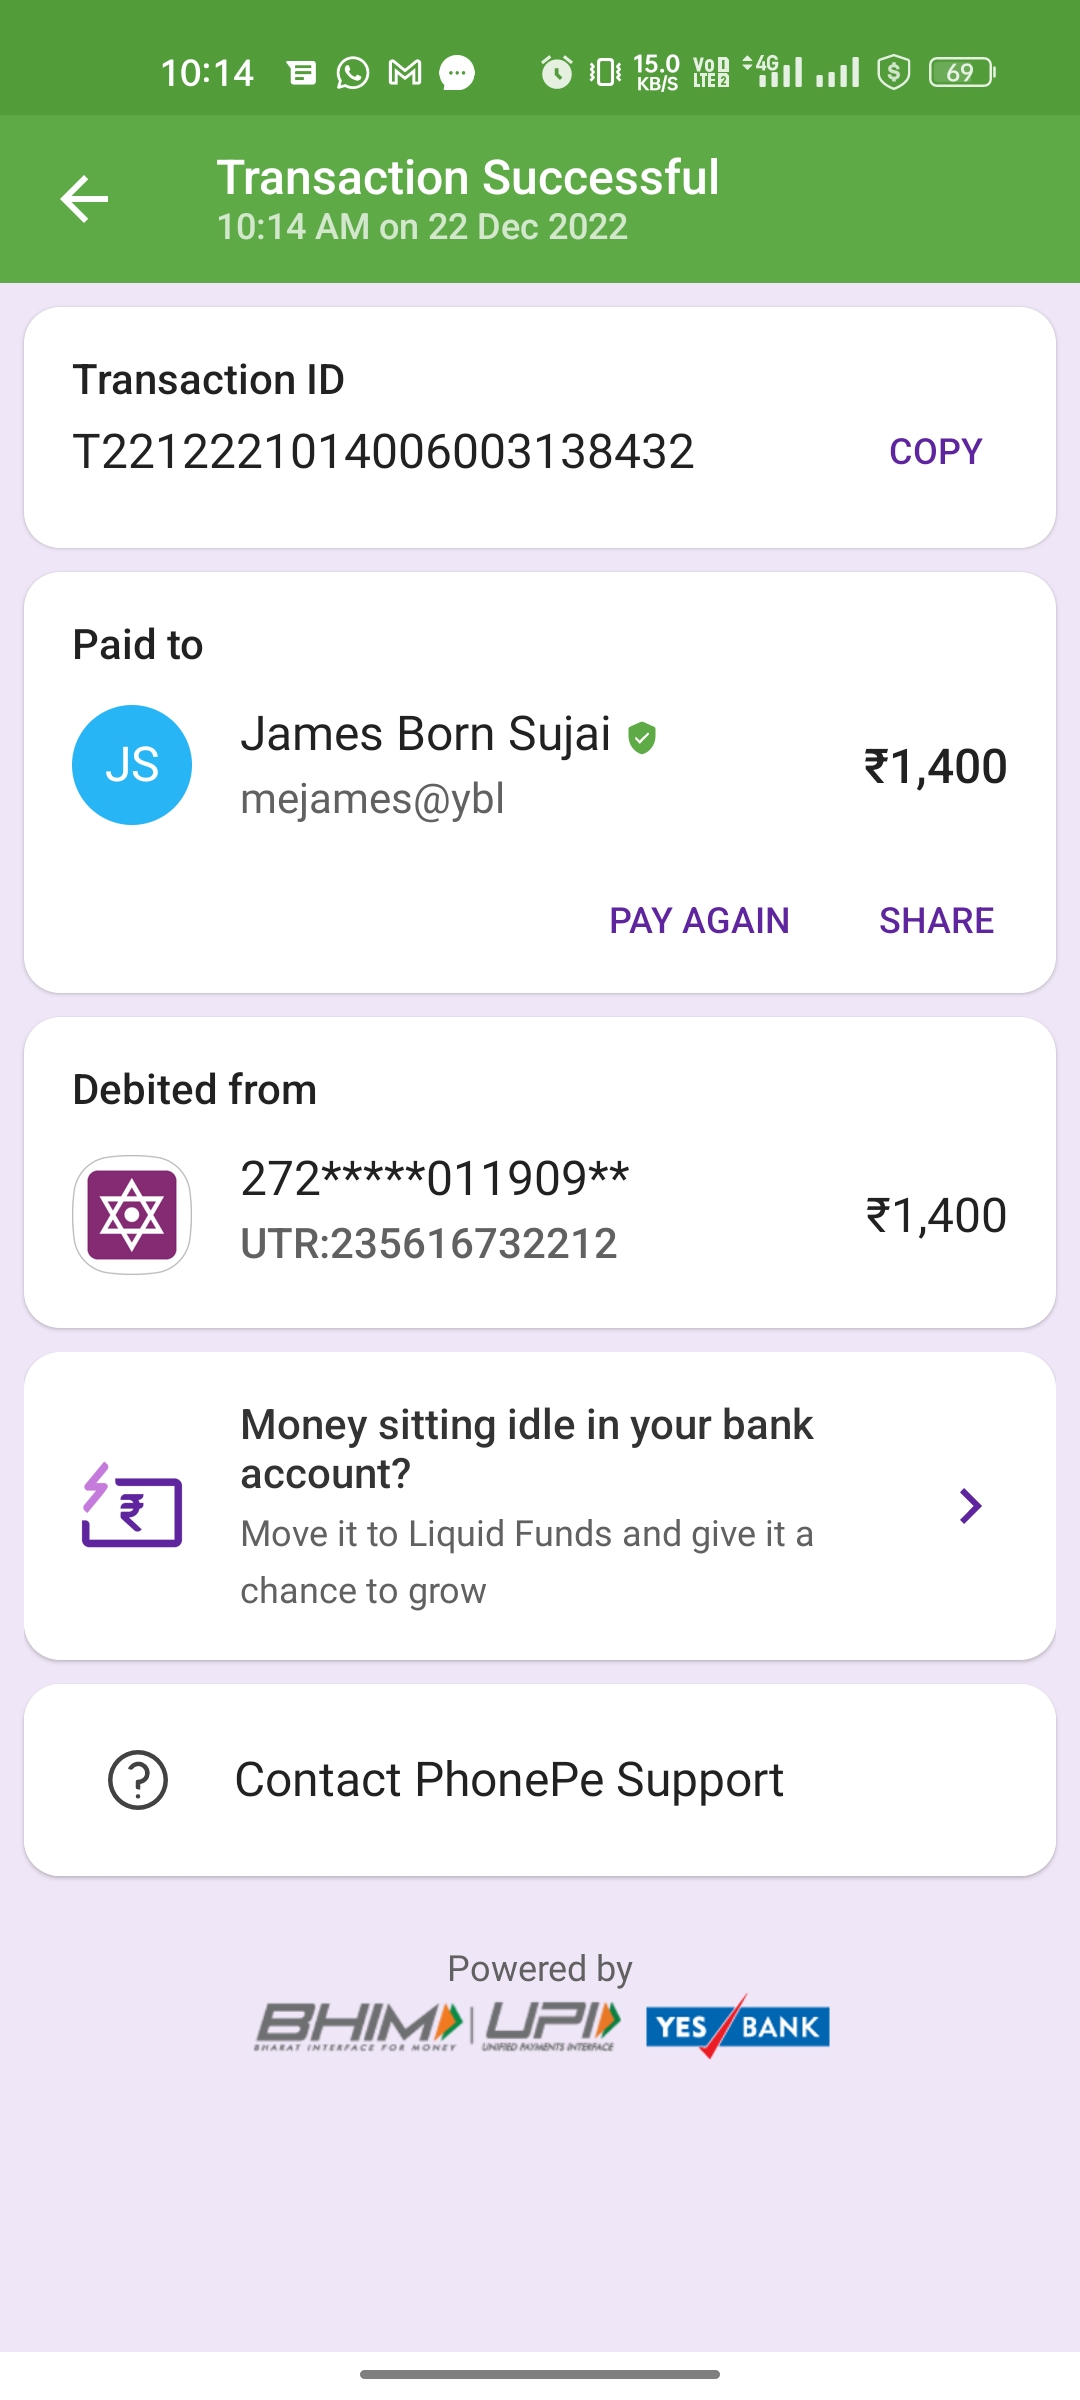Tap the battery indicator icon
The image size is (1080, 2400).
tap(961, 73)
